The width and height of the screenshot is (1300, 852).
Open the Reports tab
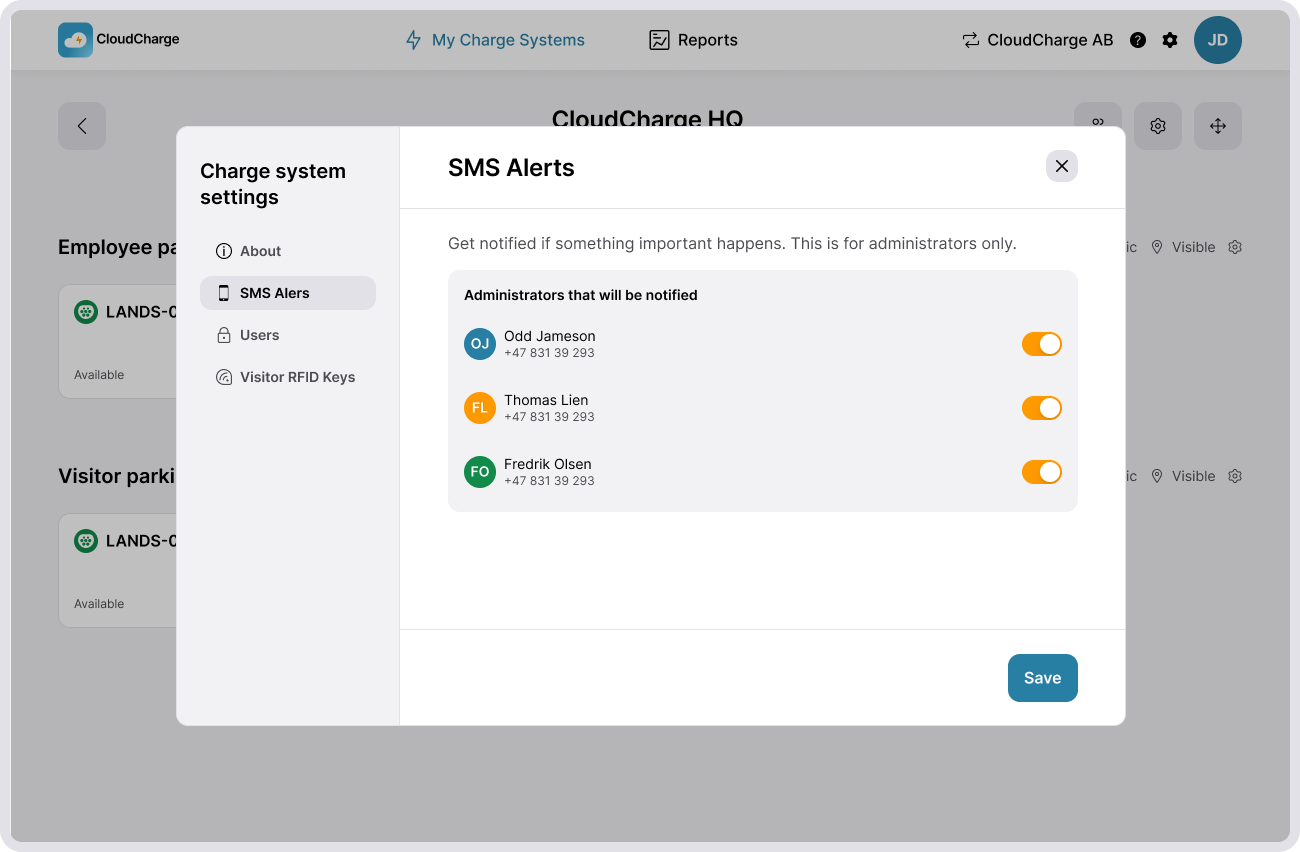tap(693, 40)
